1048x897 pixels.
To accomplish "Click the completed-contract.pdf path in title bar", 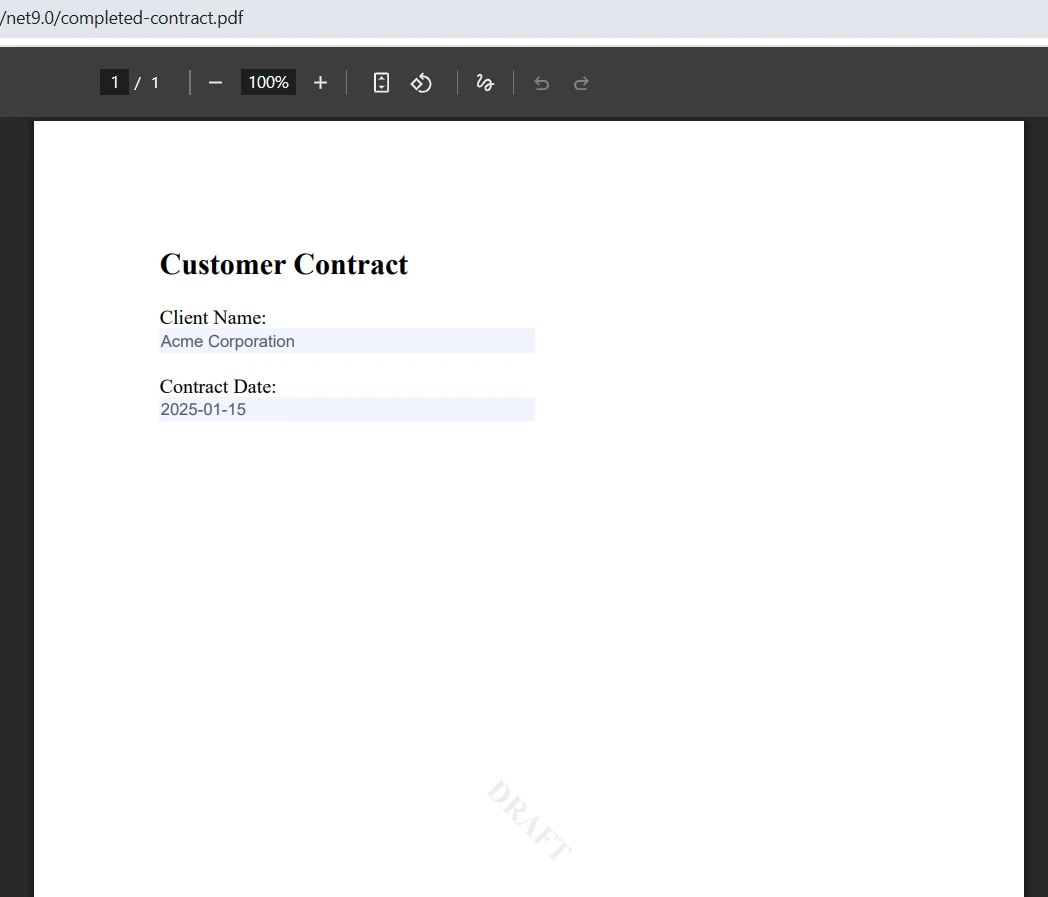I will (123, 17).
